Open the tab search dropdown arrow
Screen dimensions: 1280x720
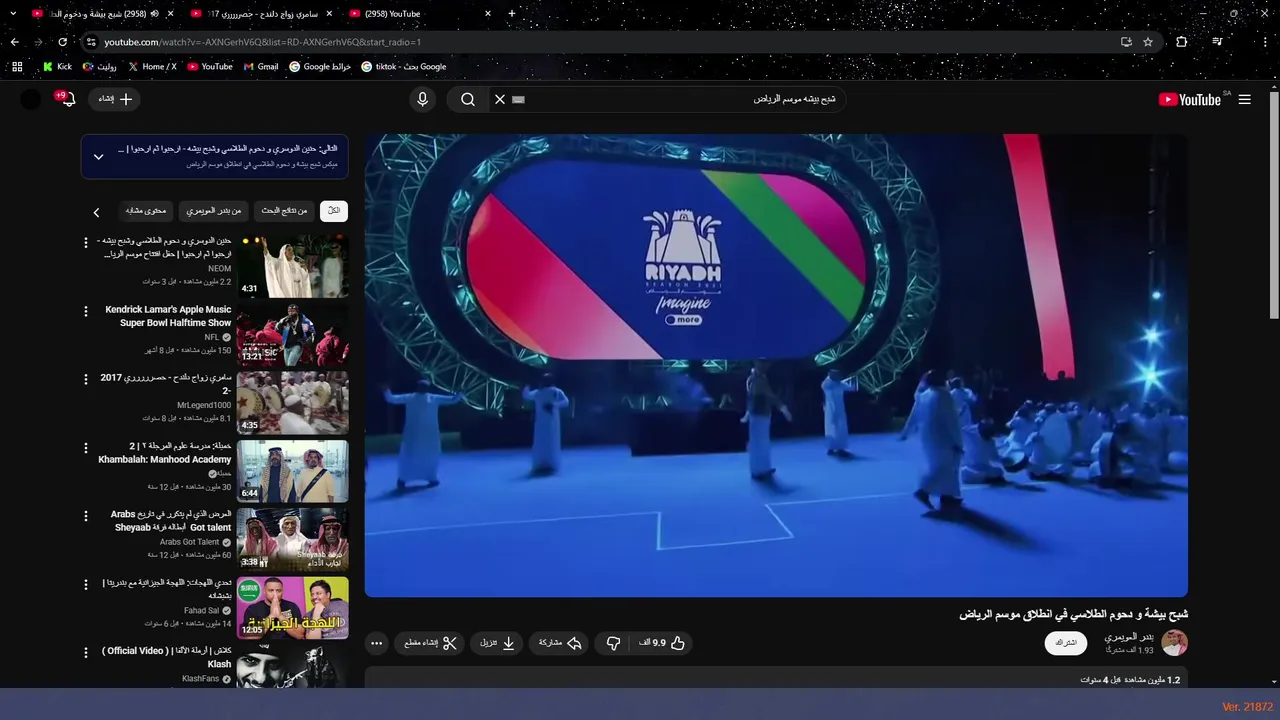coord(13,14)
